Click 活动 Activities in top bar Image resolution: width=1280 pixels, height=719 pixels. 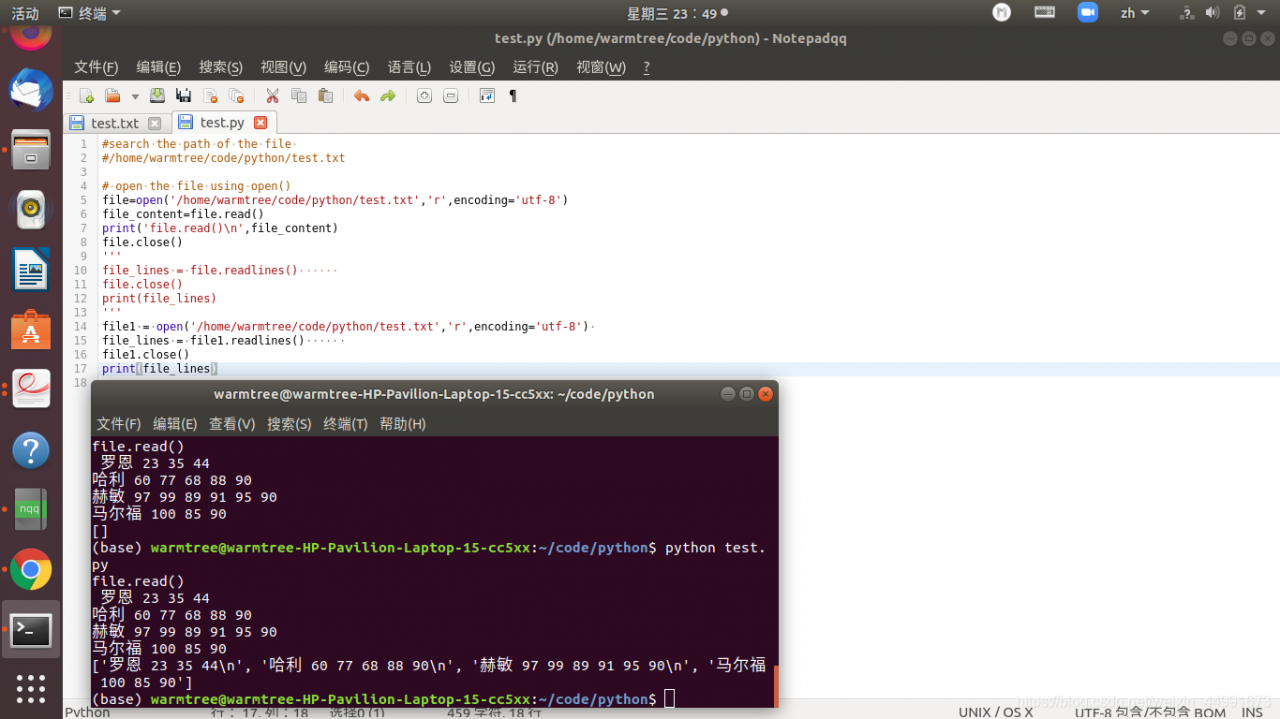[25, 13]
